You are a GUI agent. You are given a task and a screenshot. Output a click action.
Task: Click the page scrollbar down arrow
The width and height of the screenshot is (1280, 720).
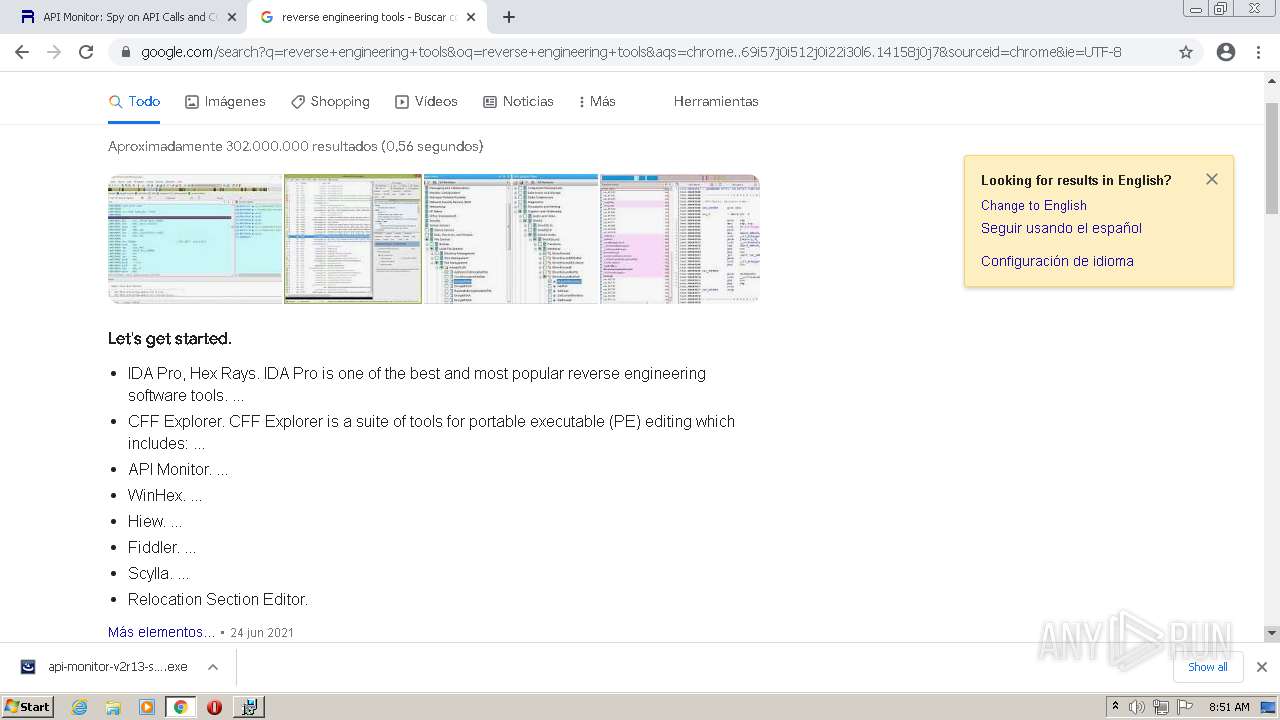pyautogui.click(x=1272, y=633)
